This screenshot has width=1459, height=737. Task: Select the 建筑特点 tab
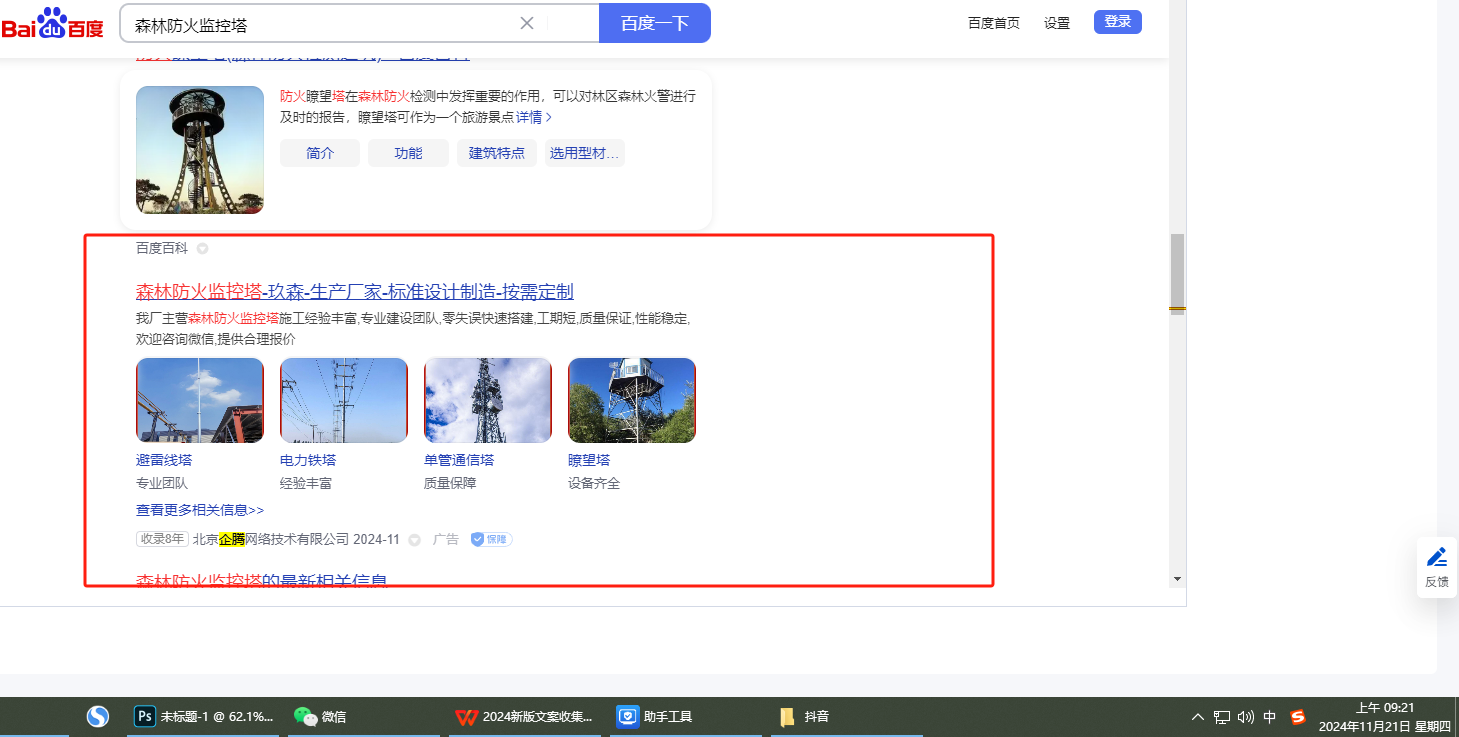click(497, 153)
